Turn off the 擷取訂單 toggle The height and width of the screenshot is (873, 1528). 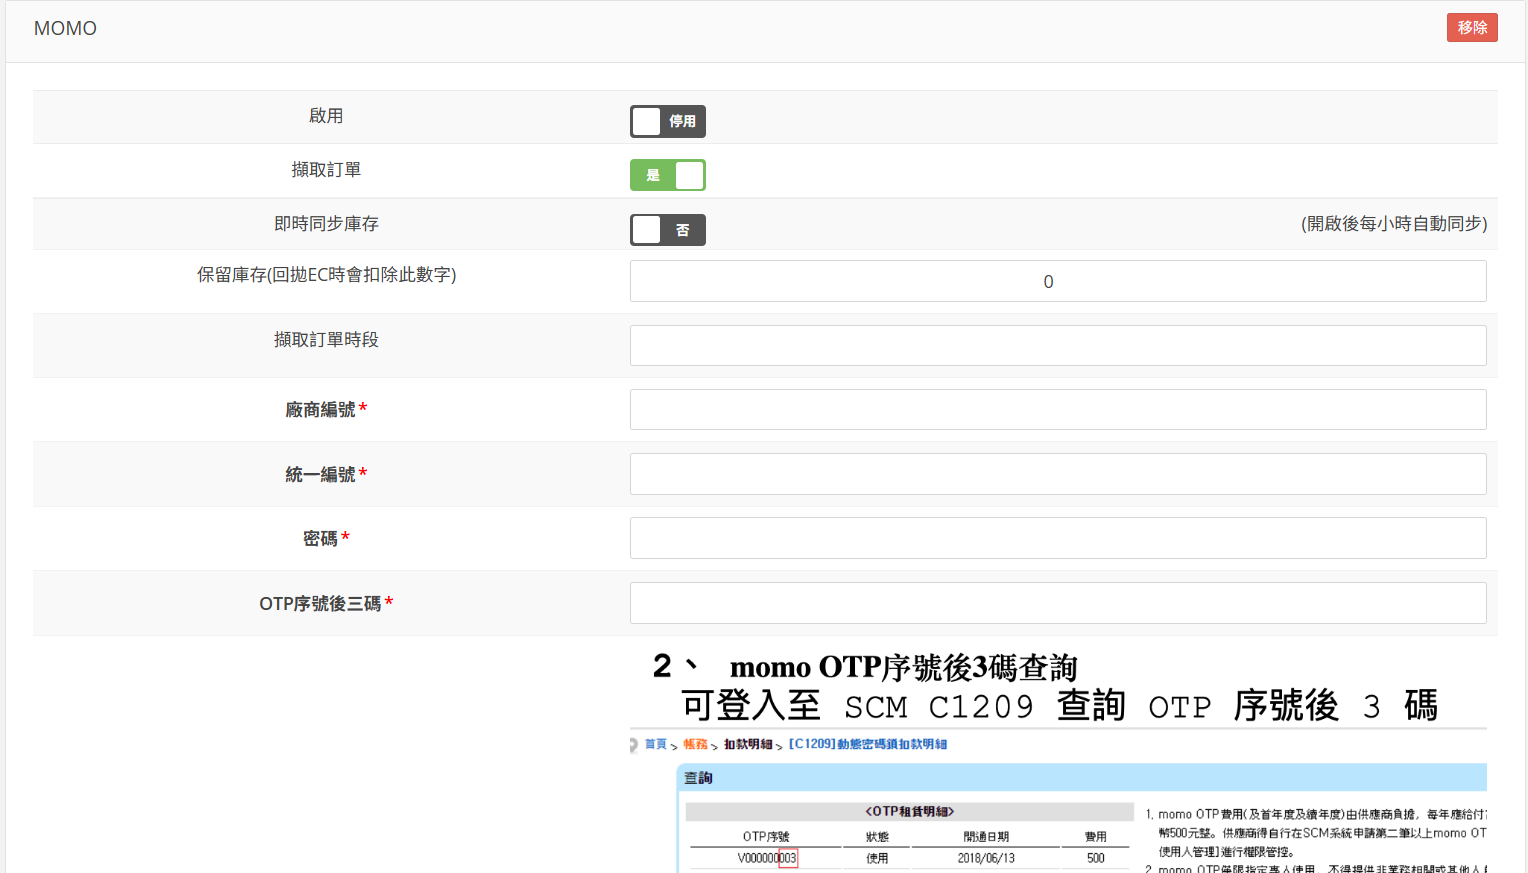click(x=667, y=175)
